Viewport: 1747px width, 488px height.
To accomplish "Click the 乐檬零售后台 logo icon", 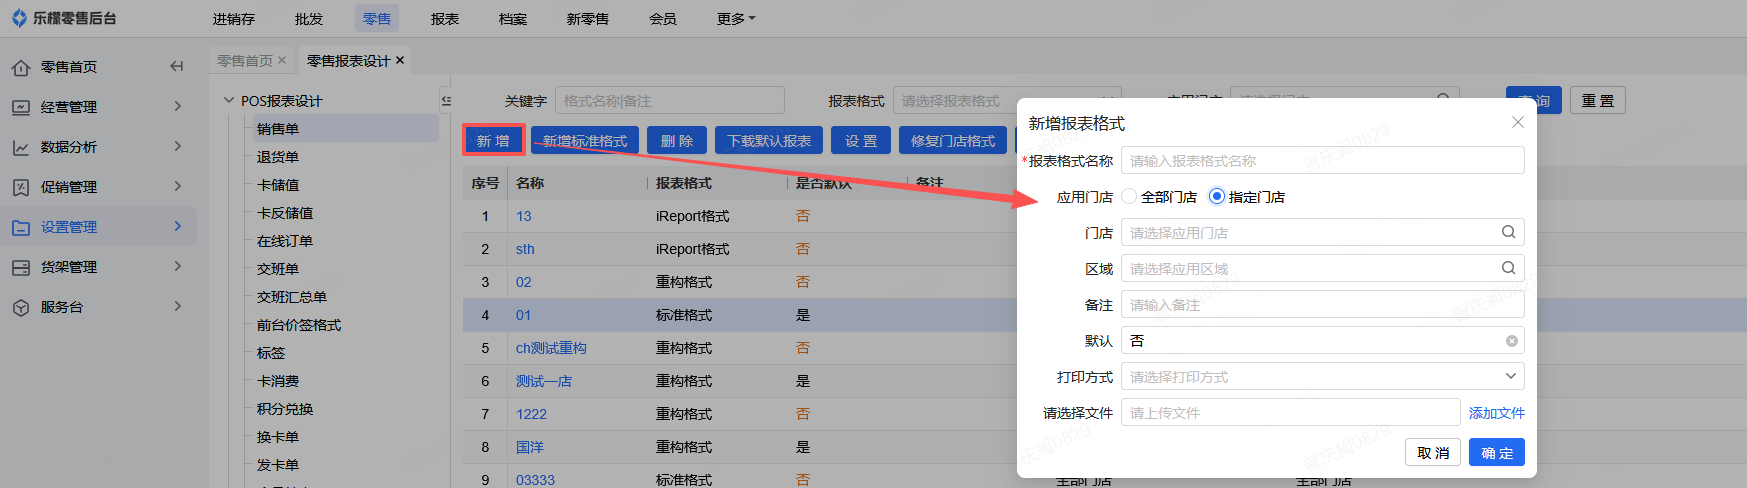I will pos(19,18).
